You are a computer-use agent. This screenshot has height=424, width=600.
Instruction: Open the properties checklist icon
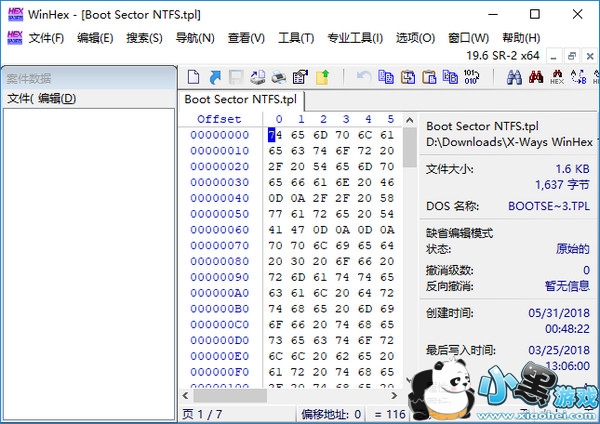(300, 77)
